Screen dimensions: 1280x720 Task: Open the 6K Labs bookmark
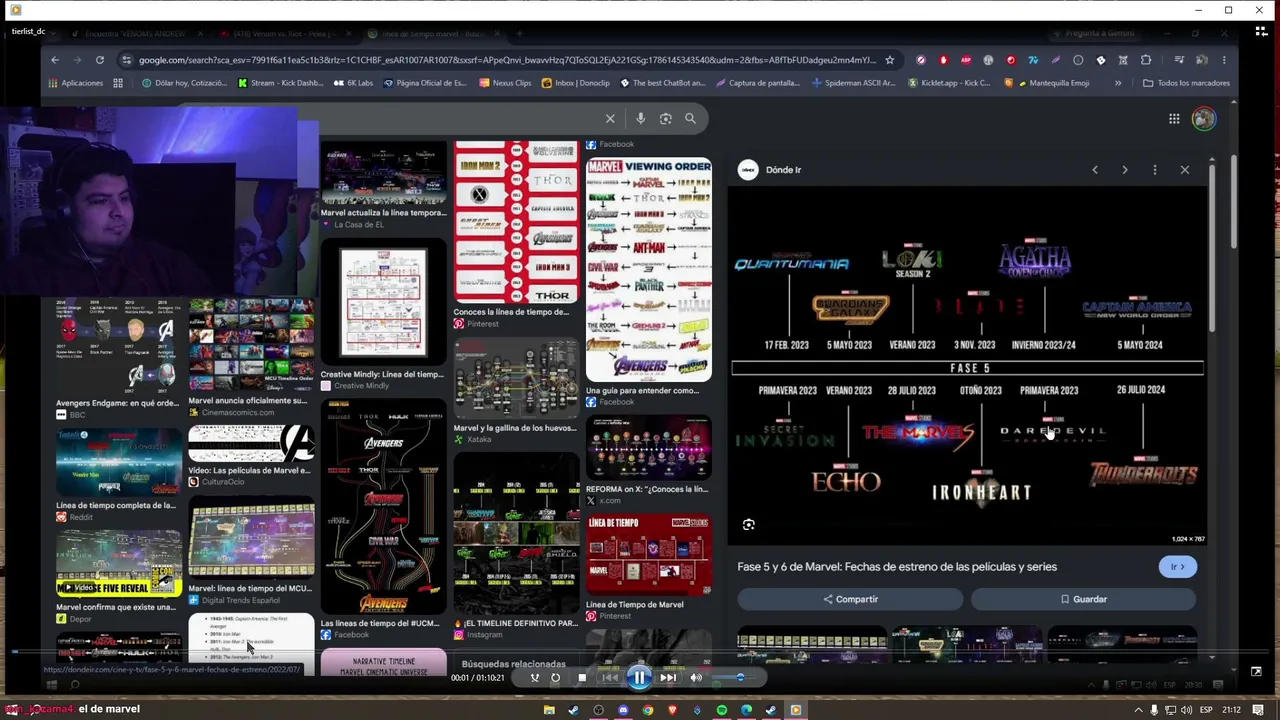click(x=352, y=83)
